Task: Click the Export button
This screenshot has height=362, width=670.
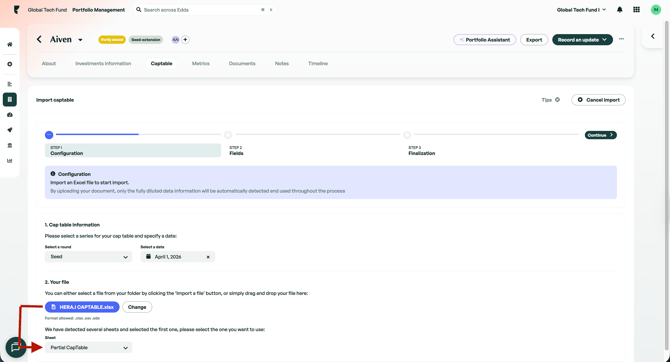Action: tap(534, 40)
